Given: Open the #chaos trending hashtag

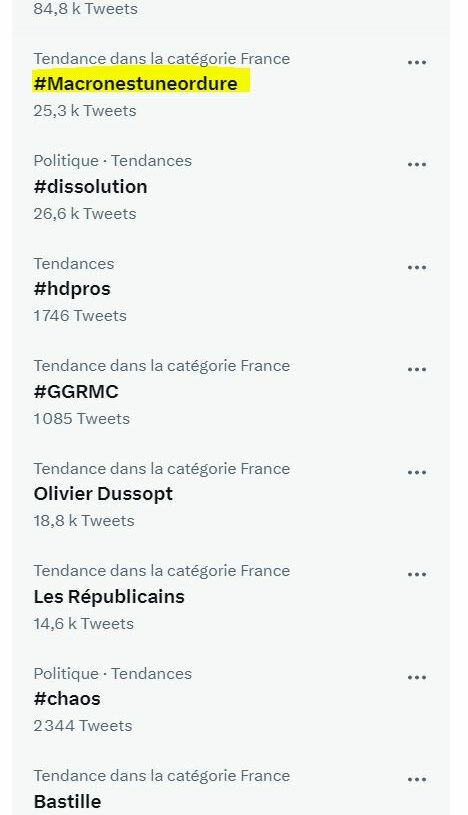Looking at the screenshot, I should 67,699.
